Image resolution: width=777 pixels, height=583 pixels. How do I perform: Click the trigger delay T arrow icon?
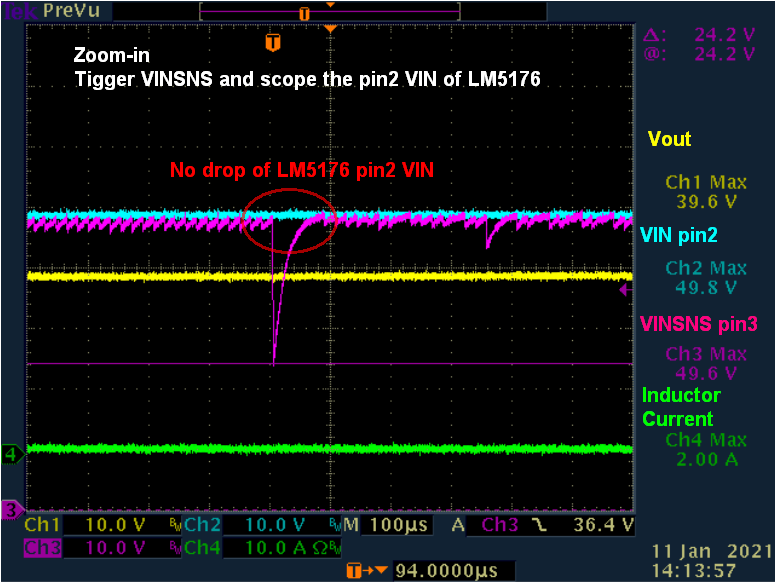pyautogui.click(x=367, y=571)
